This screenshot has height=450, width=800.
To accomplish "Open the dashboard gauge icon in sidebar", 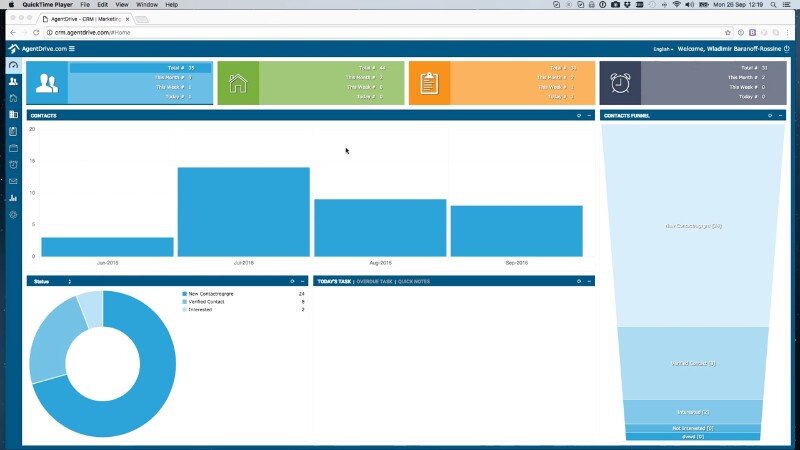I will tap(13, 65).
